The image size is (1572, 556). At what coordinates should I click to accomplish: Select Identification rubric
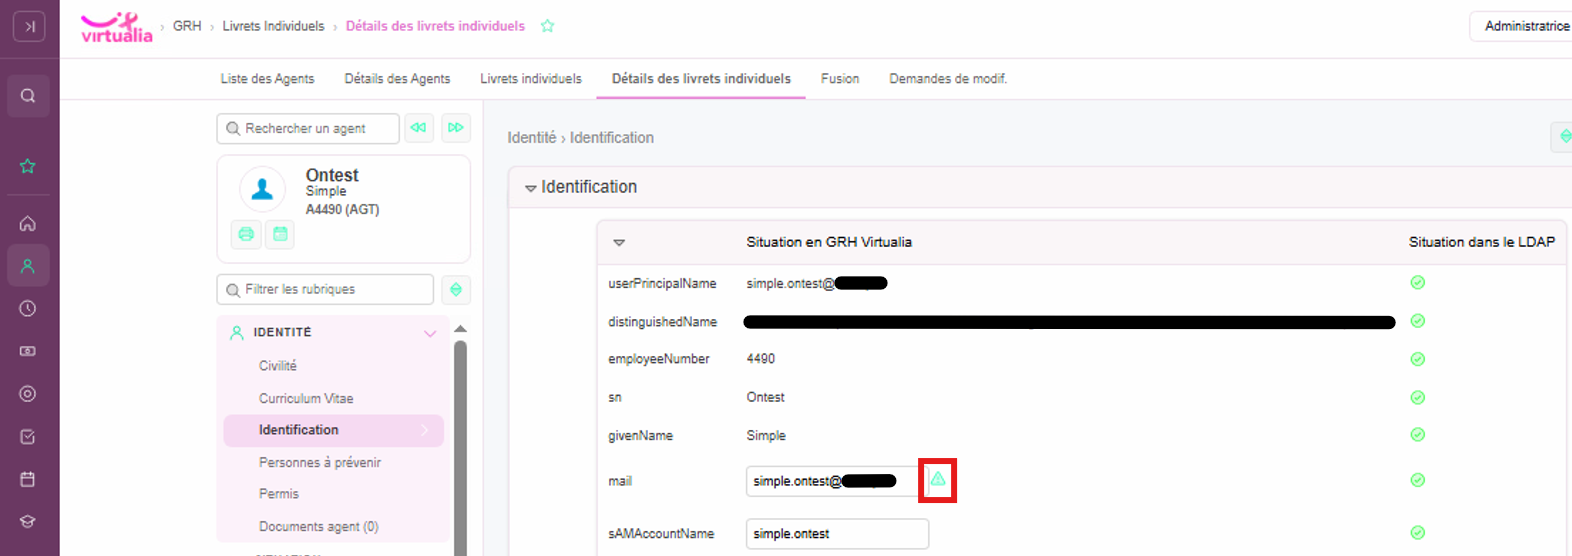point(333,430)
